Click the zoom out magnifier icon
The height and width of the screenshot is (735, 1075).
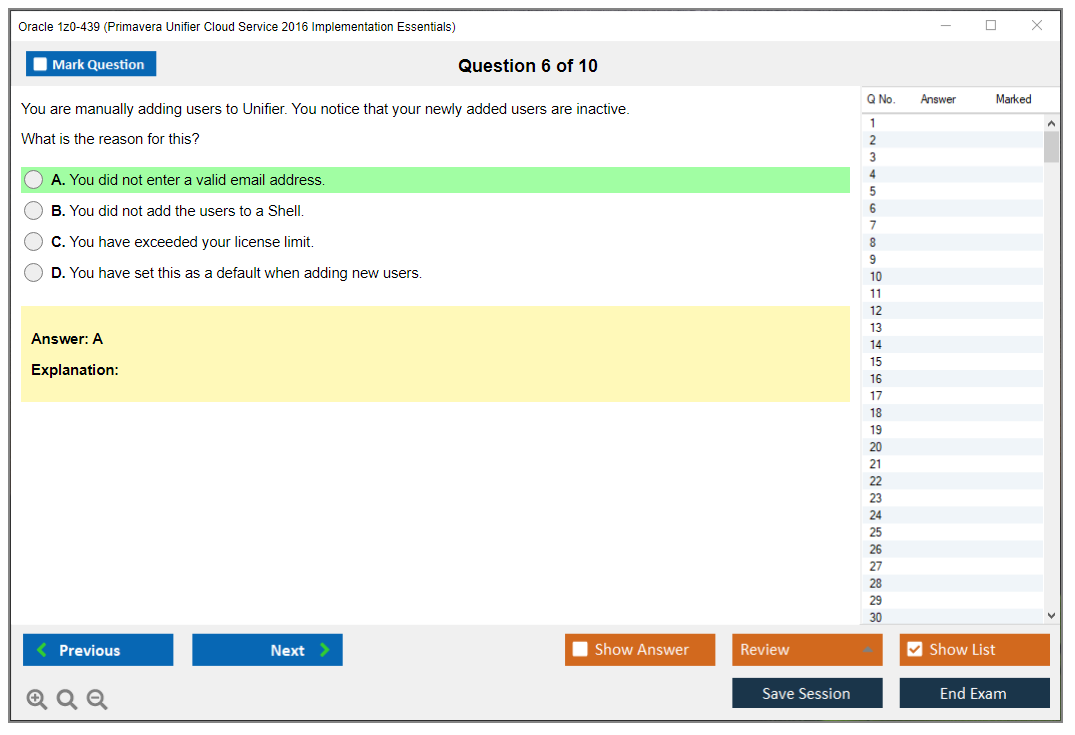coord(97,700)
